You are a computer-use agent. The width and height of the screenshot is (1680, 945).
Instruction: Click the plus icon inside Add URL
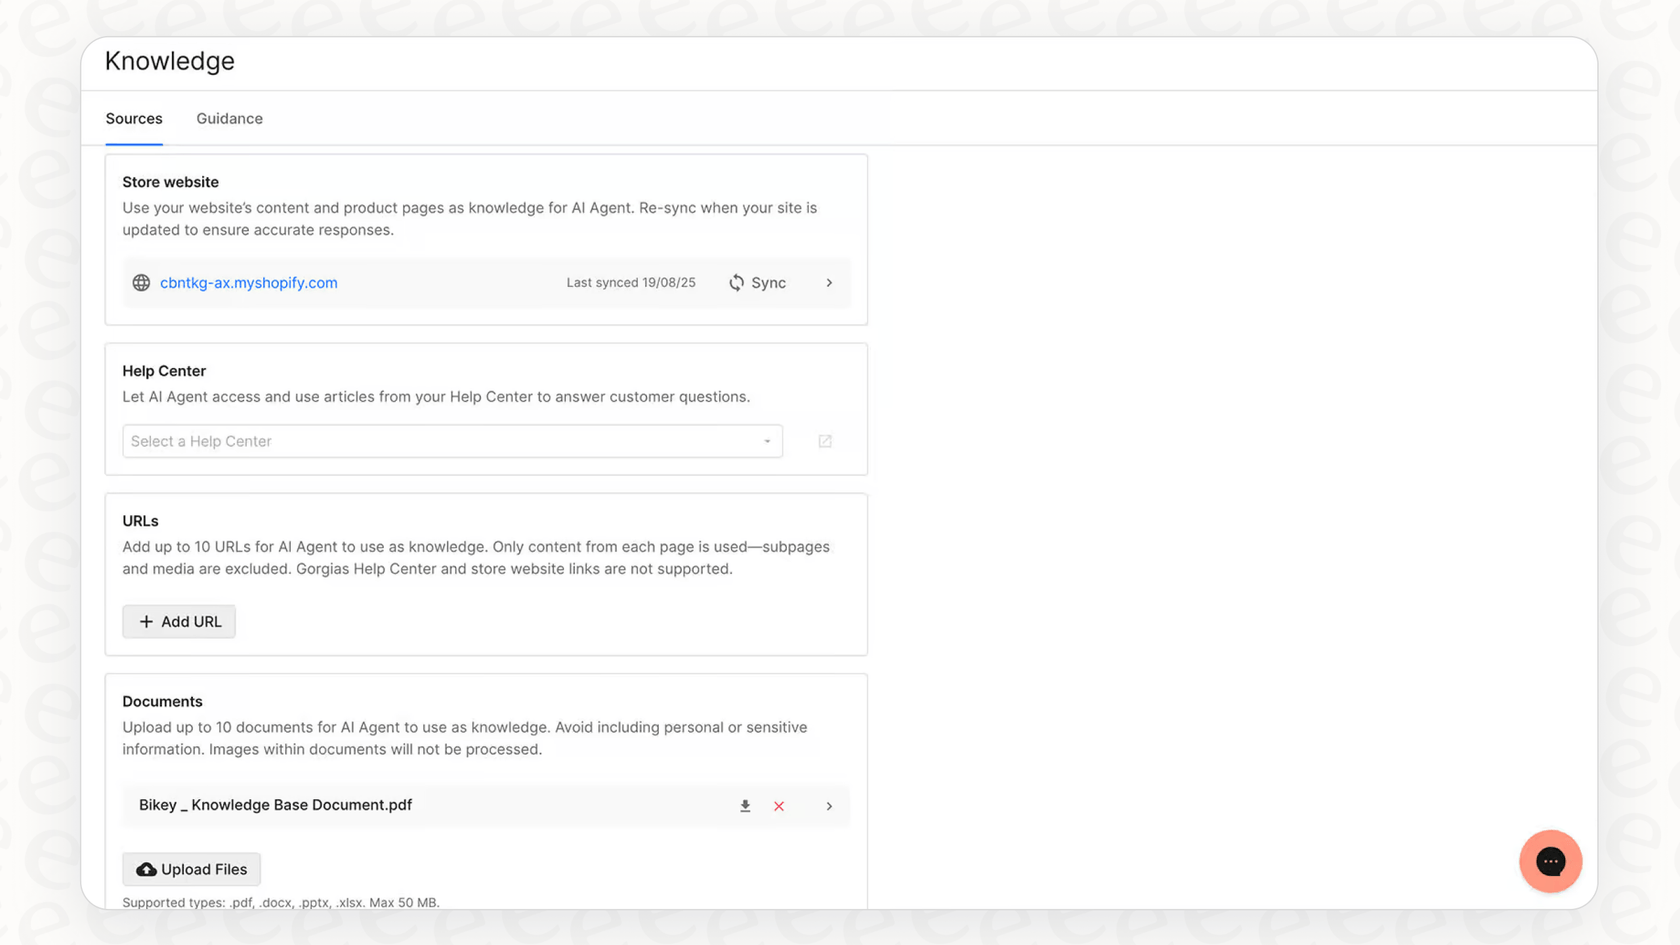click(145, 621)
